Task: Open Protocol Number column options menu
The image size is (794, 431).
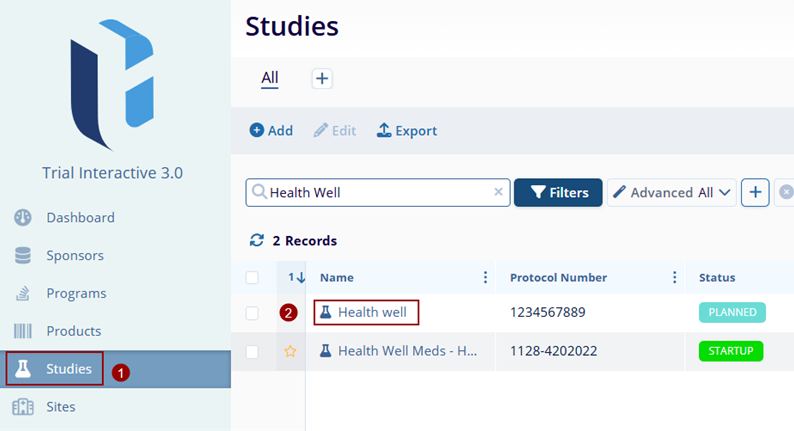Action: tap(674, 277)
